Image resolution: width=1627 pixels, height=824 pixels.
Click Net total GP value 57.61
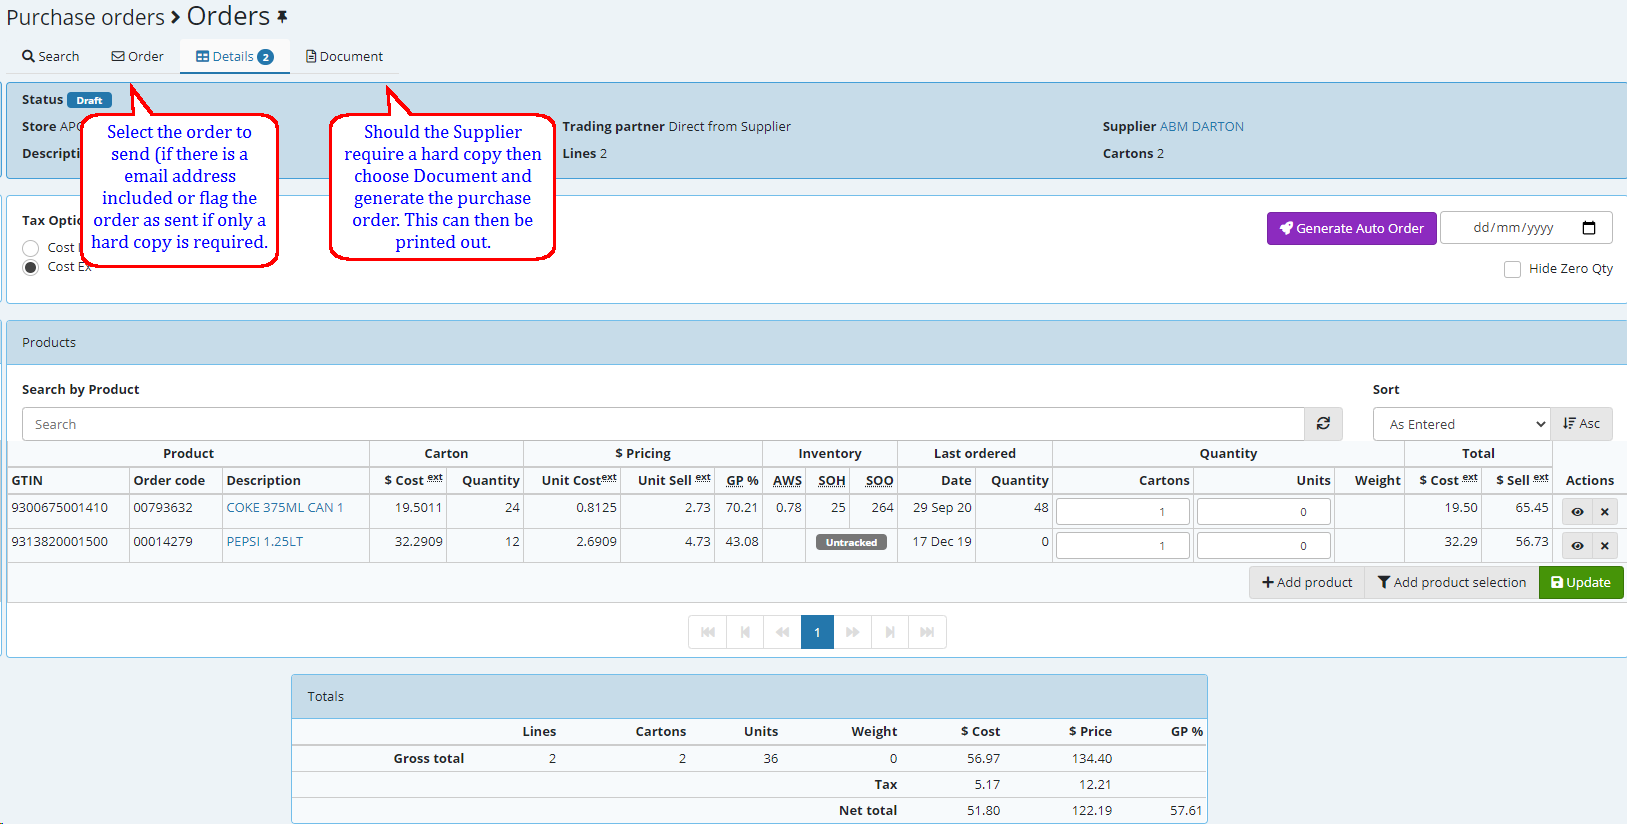[1186, 811]
